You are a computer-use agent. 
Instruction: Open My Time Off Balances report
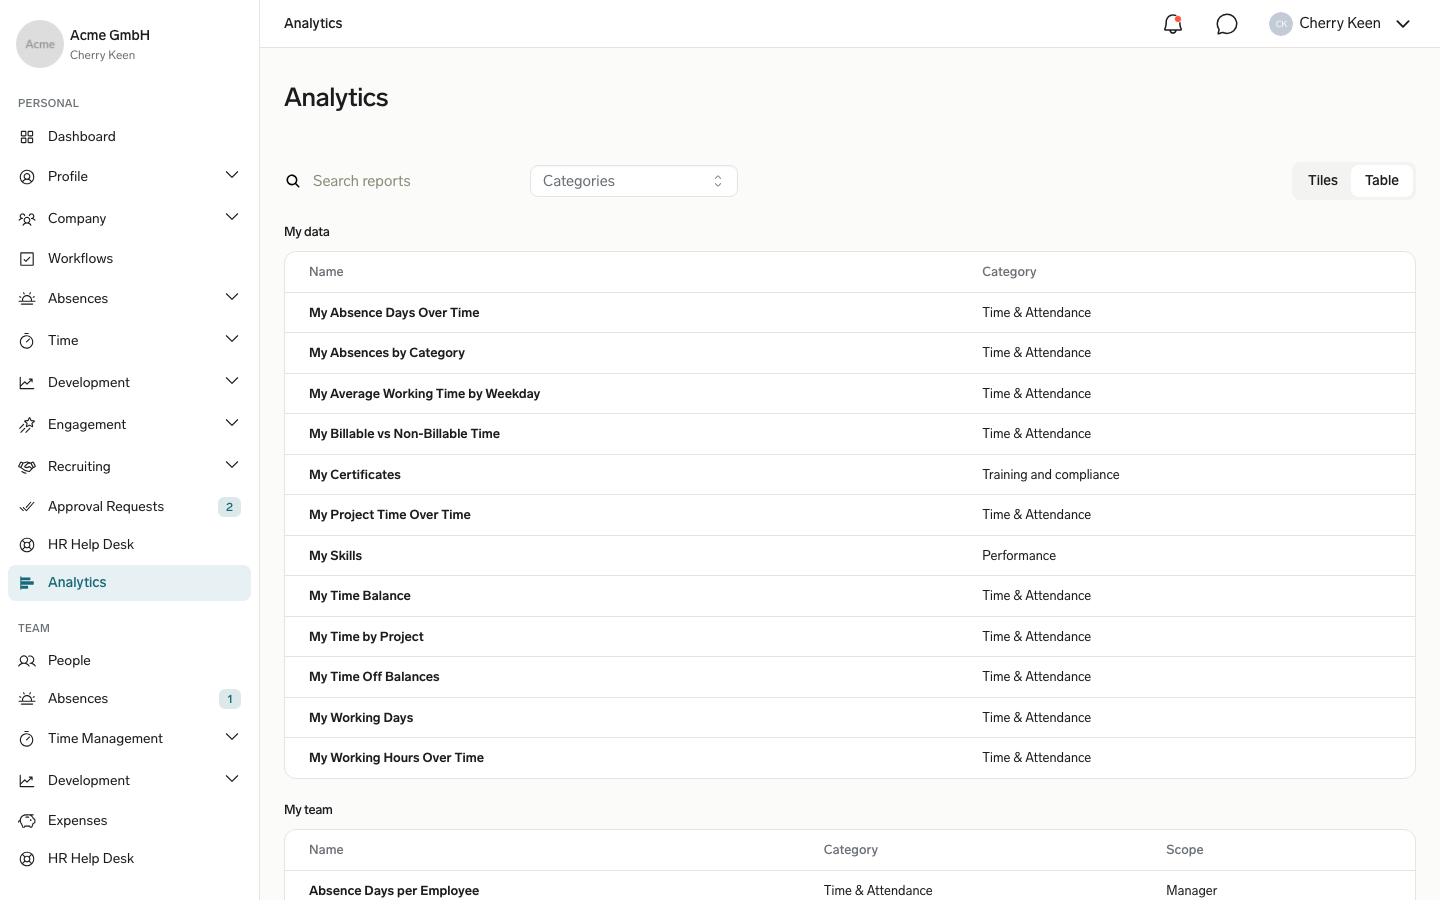pyautogui.click(x=374, y=677)
